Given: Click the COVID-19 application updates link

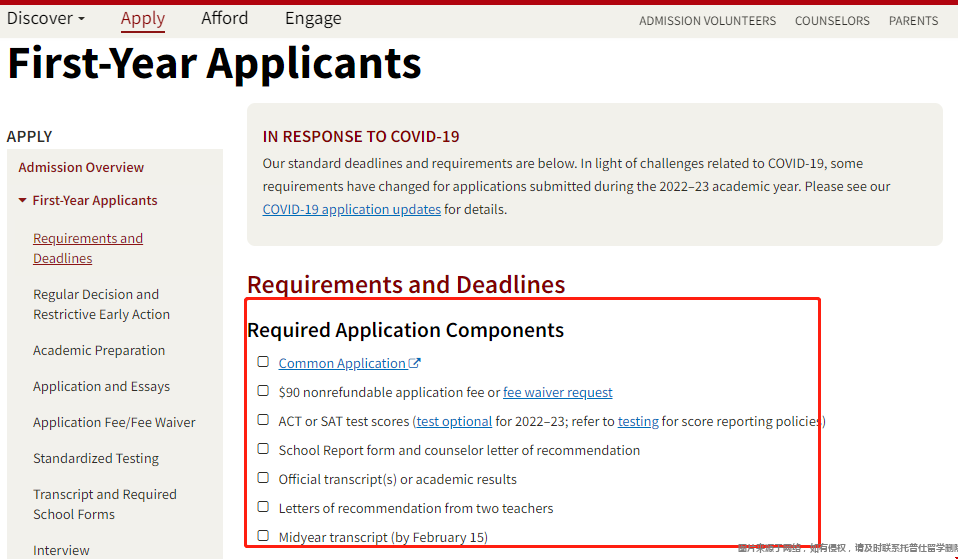Looking at the screenshot, I should [x=351, y=210].
